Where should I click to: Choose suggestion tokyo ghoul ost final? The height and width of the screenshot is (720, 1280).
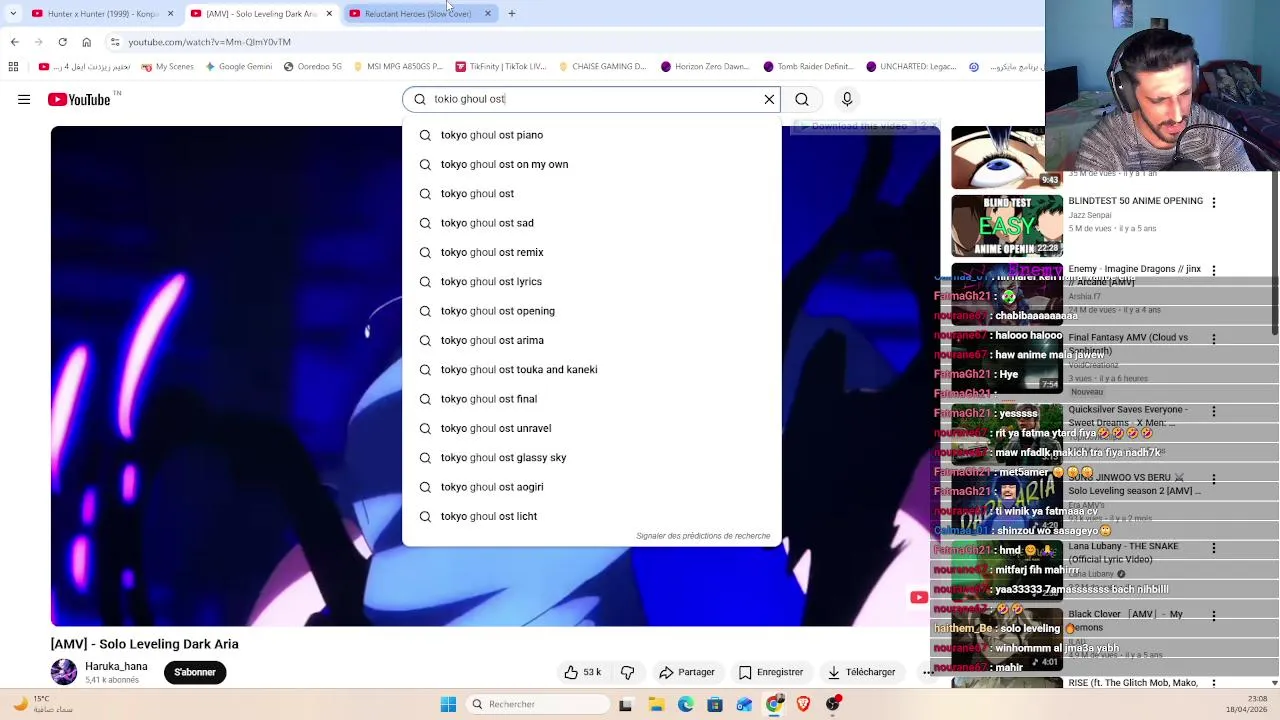(592, 399)
